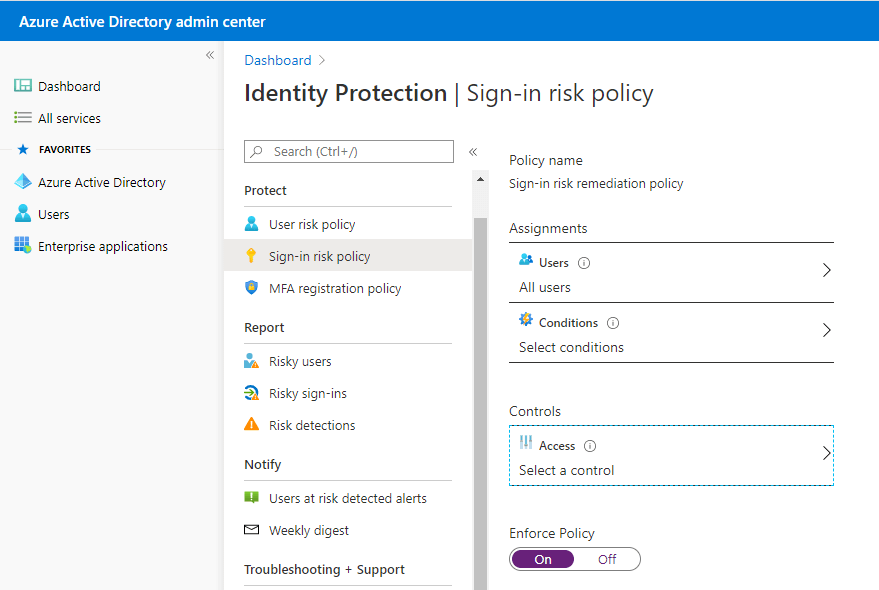Click the Enterprise applications grid icon
The width and height of the screenshot is (879, 590).
point(23,245)
